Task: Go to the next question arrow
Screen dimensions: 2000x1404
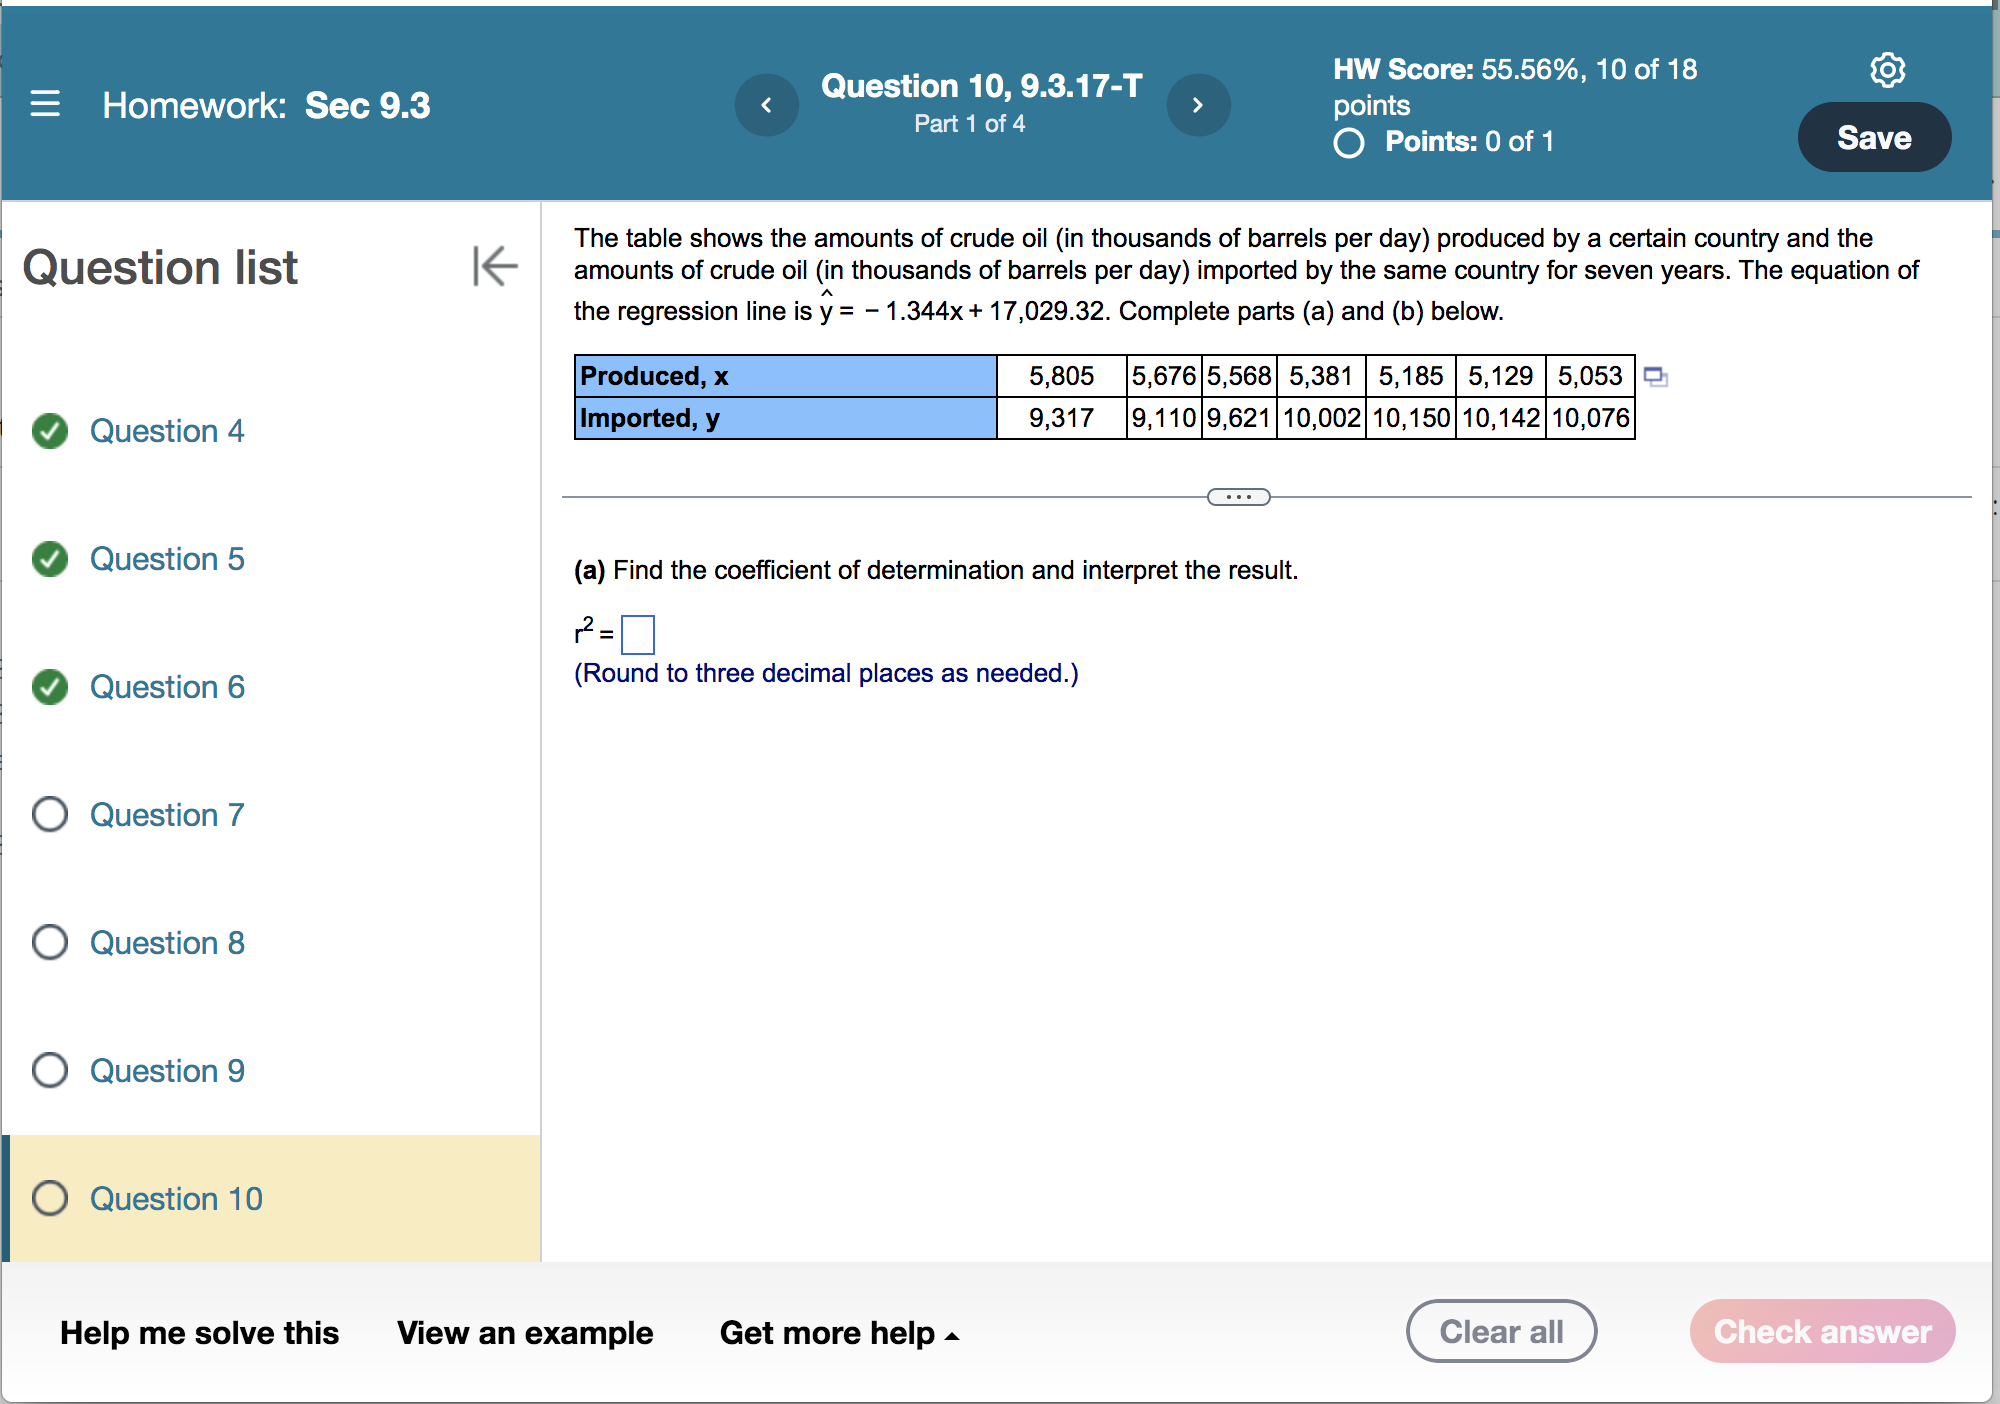Action: click(1197, 105)
